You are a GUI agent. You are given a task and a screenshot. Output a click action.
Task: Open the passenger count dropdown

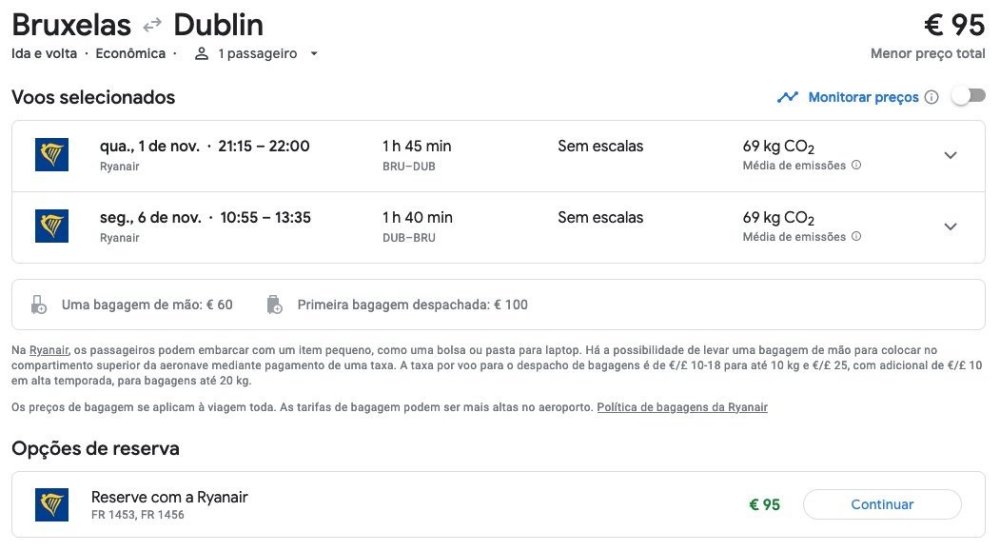coord(313,54)
